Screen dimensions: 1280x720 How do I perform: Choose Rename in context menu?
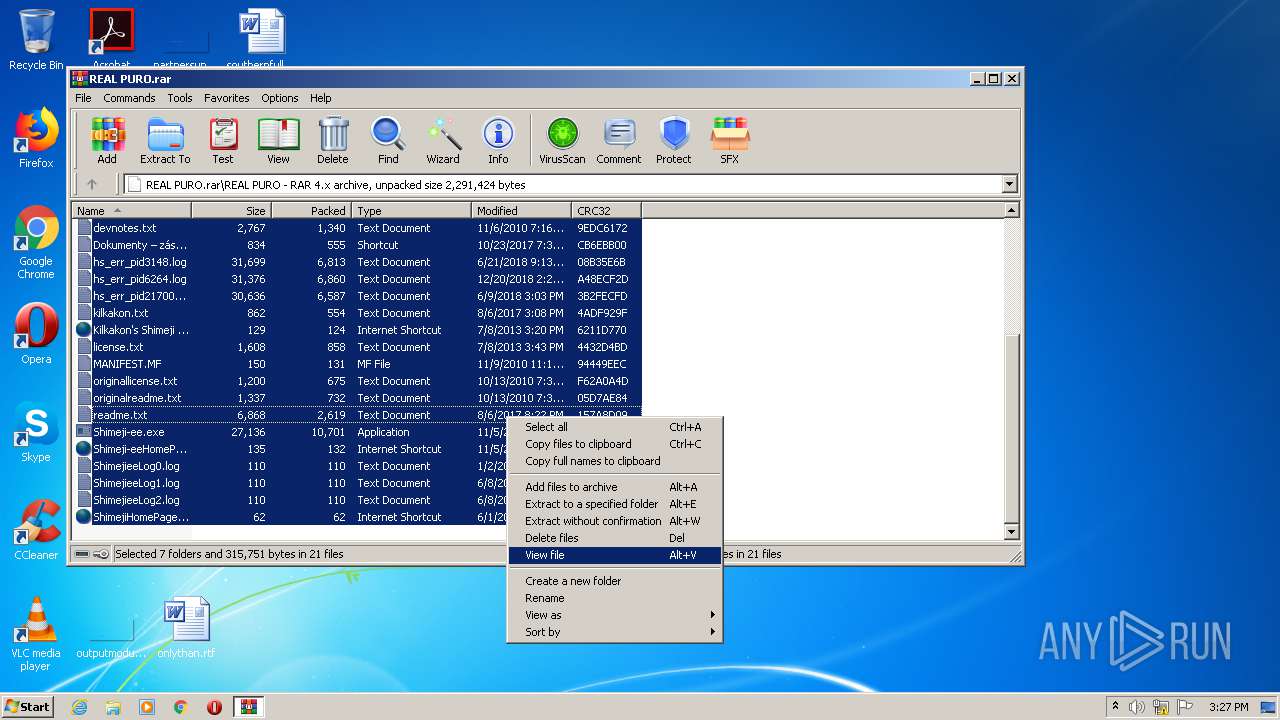tap(614, 598)
